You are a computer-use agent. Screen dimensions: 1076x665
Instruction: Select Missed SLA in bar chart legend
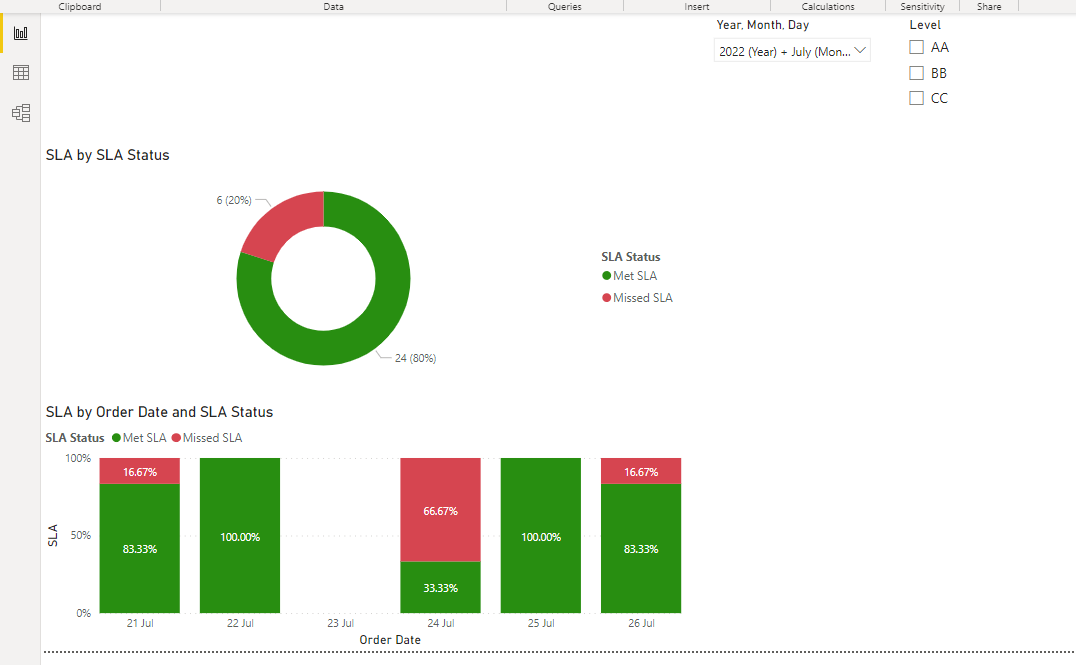pyautogui.click(x=207, y=438)
